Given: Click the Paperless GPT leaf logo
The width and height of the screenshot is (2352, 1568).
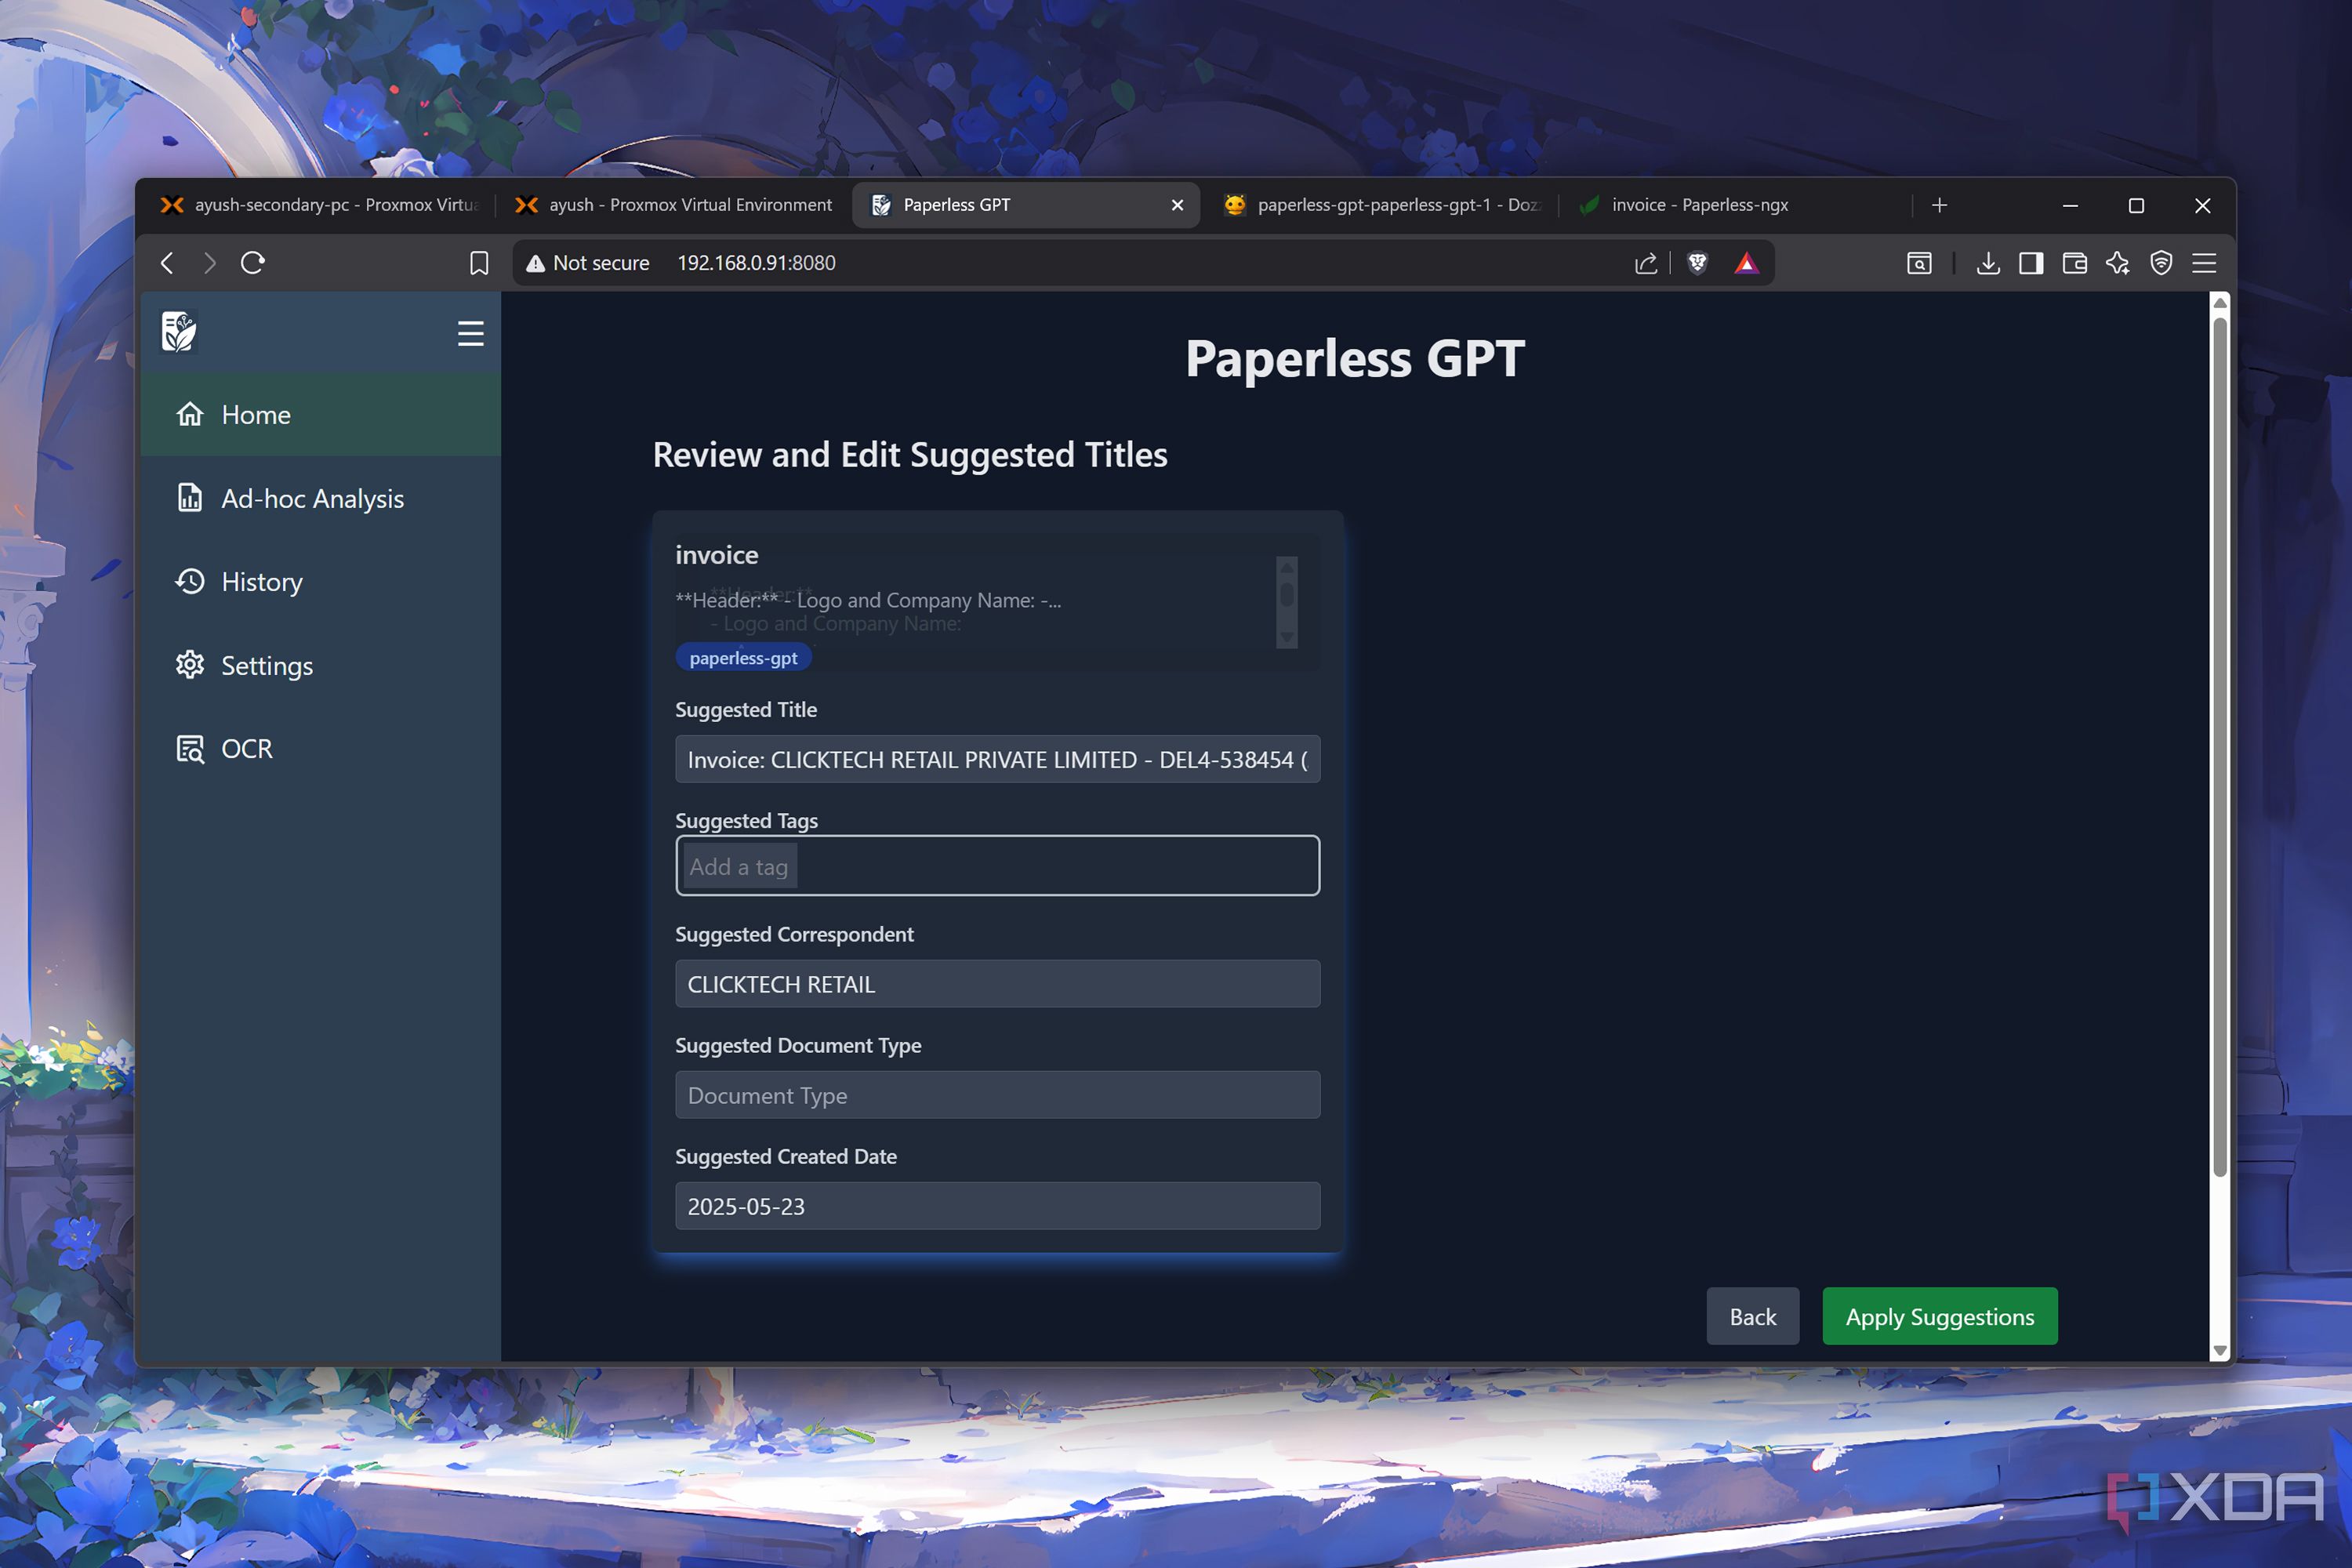Looking at the screenshot, I should pyautogui.click(x=179, y=332).
